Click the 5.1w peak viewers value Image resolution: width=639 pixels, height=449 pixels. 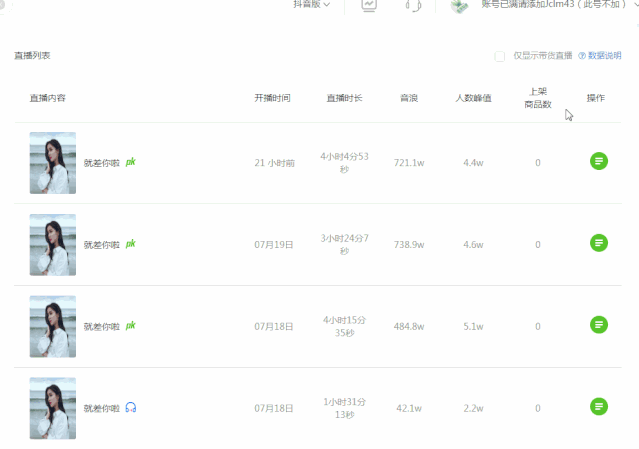tap(473, 327)
